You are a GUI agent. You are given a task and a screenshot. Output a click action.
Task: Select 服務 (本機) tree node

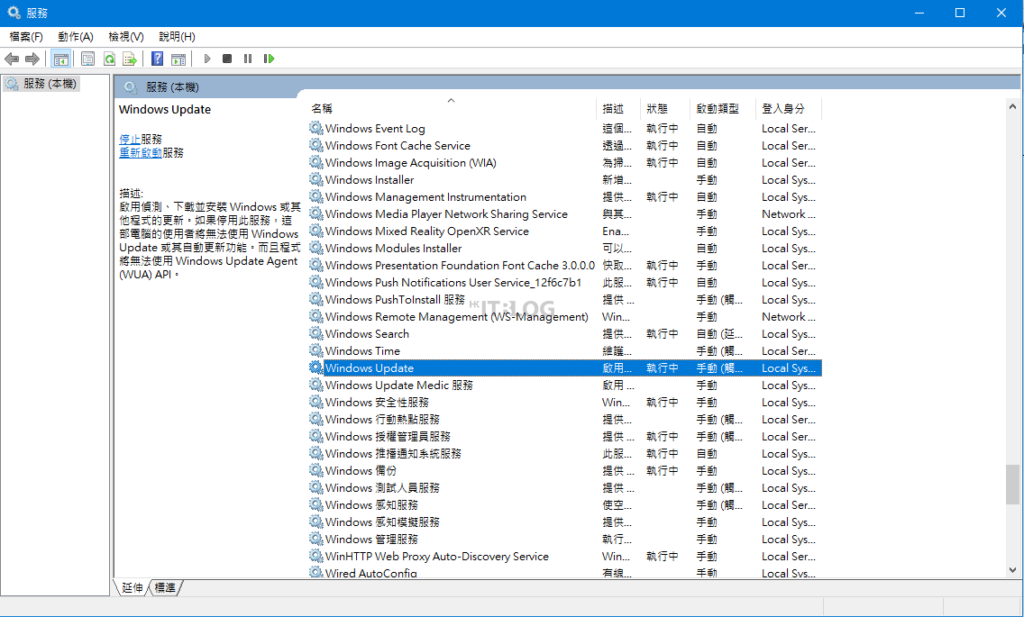[x=41, y=84]
